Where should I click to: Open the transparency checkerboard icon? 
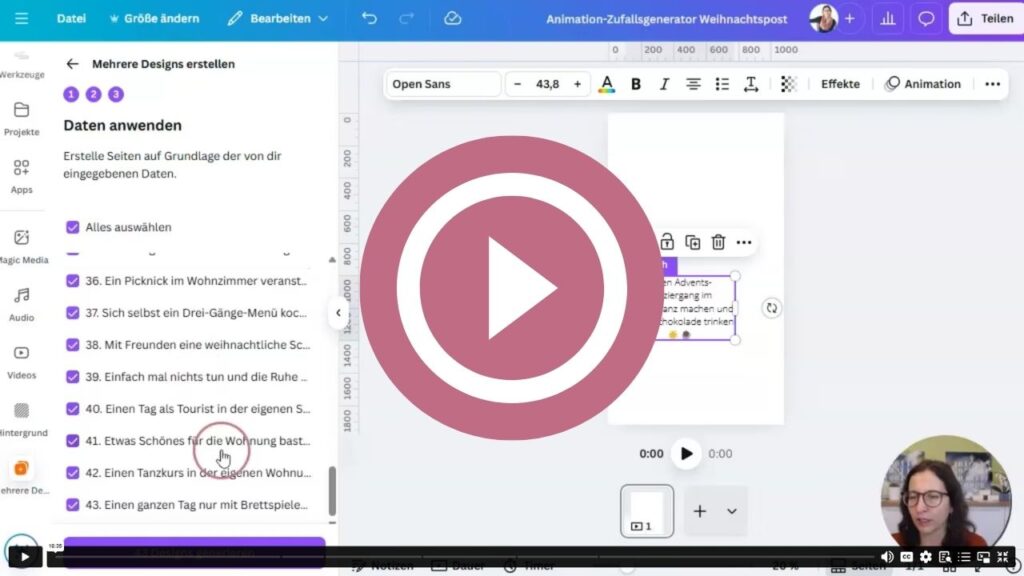(x=788, y=84)
